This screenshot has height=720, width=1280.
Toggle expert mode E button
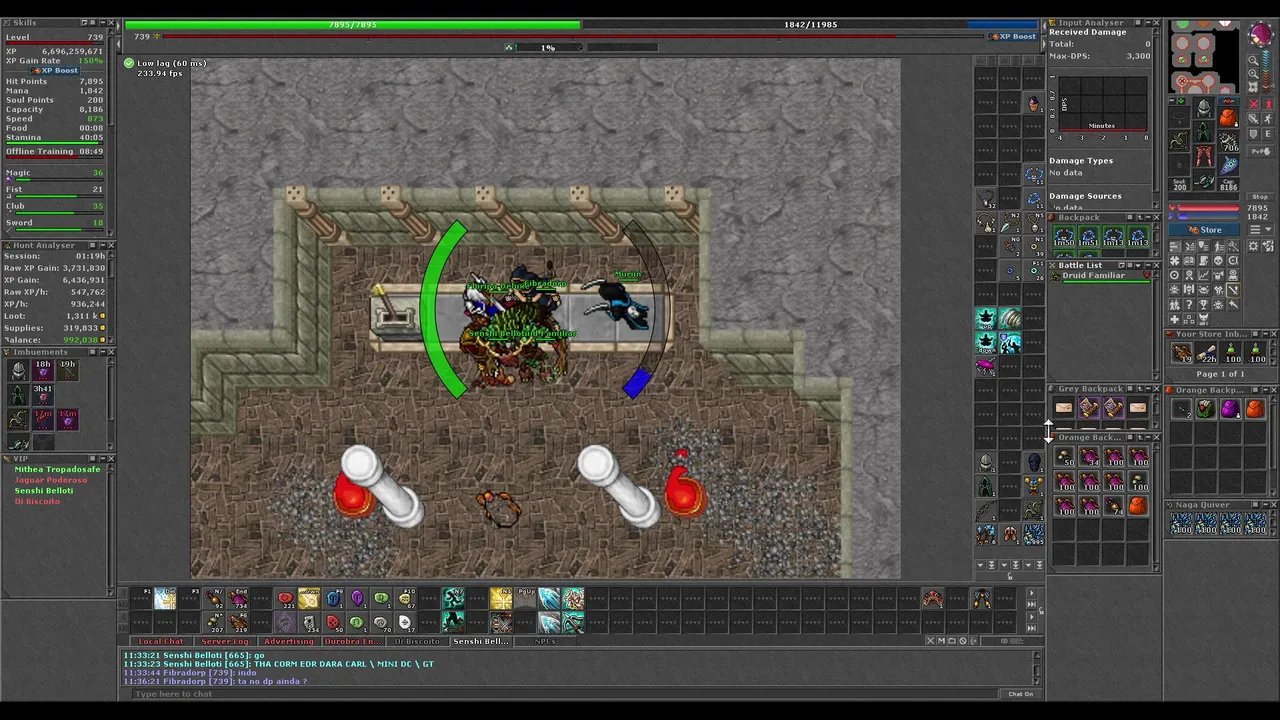(1268, 134)
